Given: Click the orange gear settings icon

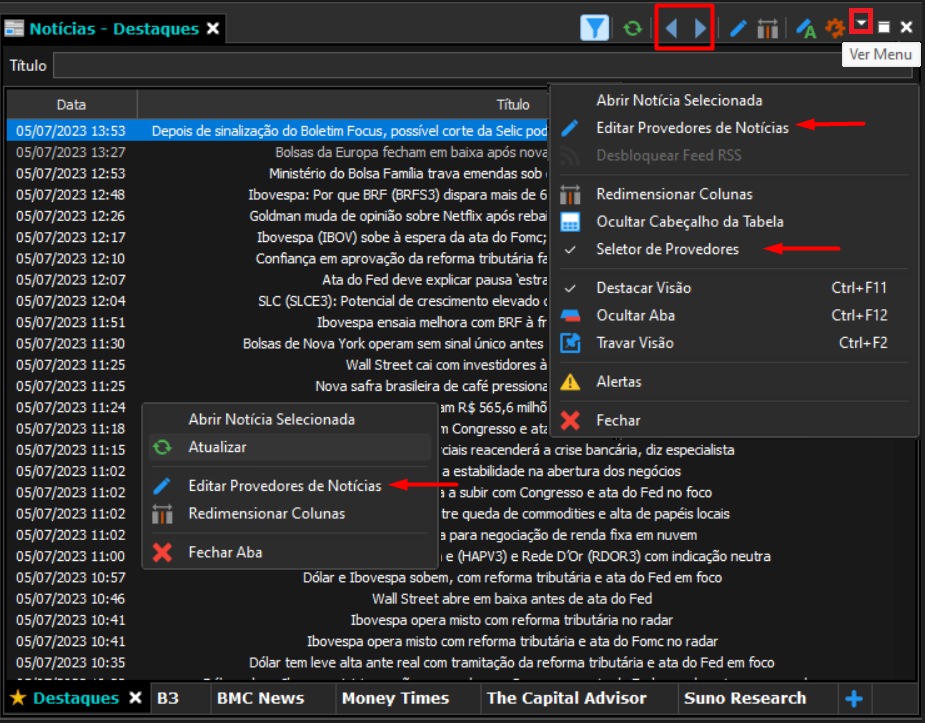Looking at the screenshot, I should 835,28.
